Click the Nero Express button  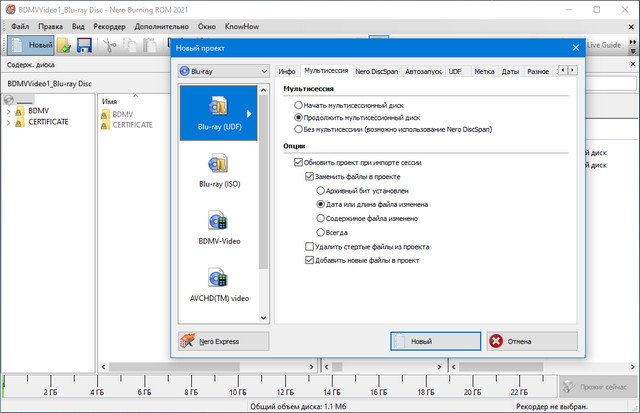224,341
